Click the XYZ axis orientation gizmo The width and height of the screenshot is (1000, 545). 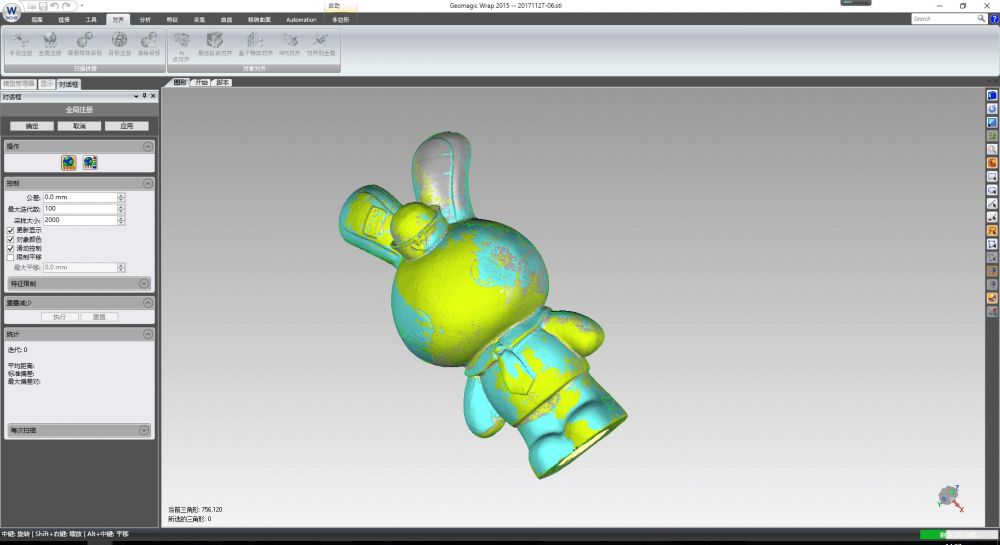950,497
